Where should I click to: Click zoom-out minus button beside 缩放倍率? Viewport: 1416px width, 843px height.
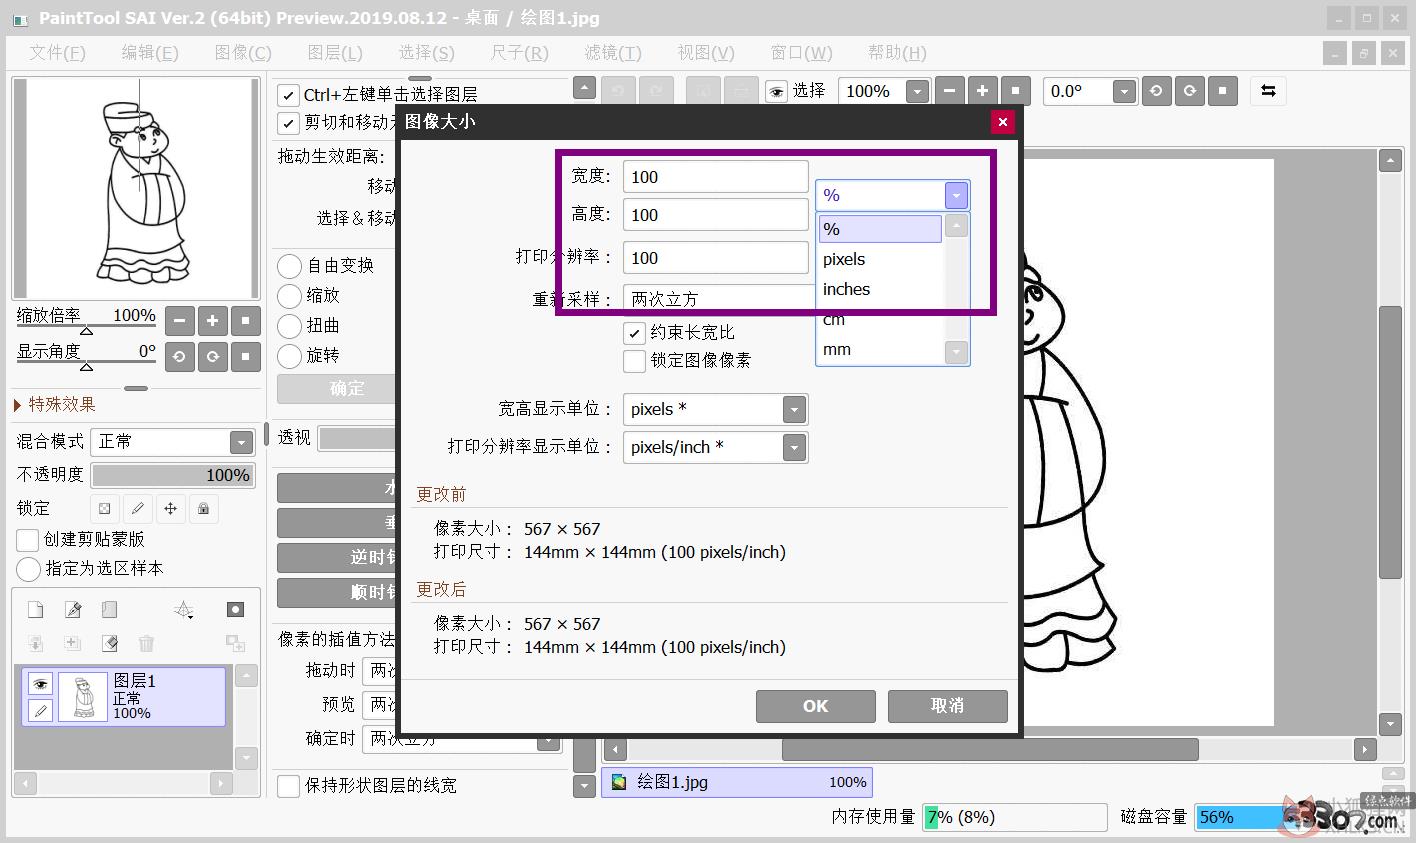179,322
